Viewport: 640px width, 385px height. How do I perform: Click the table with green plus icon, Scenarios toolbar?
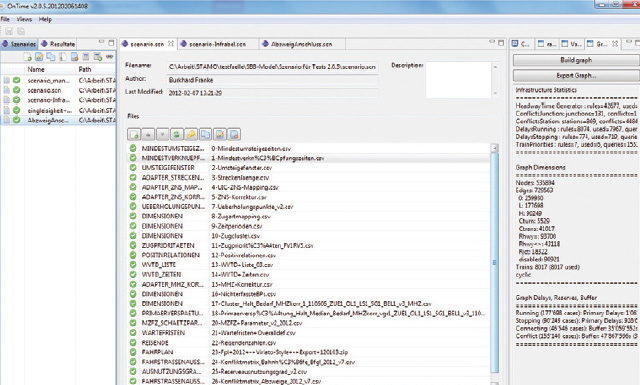[x=98, y=57]
